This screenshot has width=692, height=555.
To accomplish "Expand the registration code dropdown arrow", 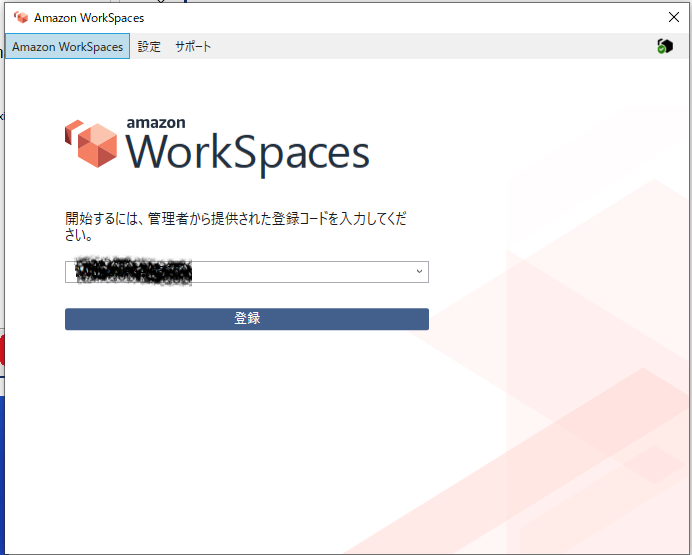I will pyautogui.click(x=419, y=271).
